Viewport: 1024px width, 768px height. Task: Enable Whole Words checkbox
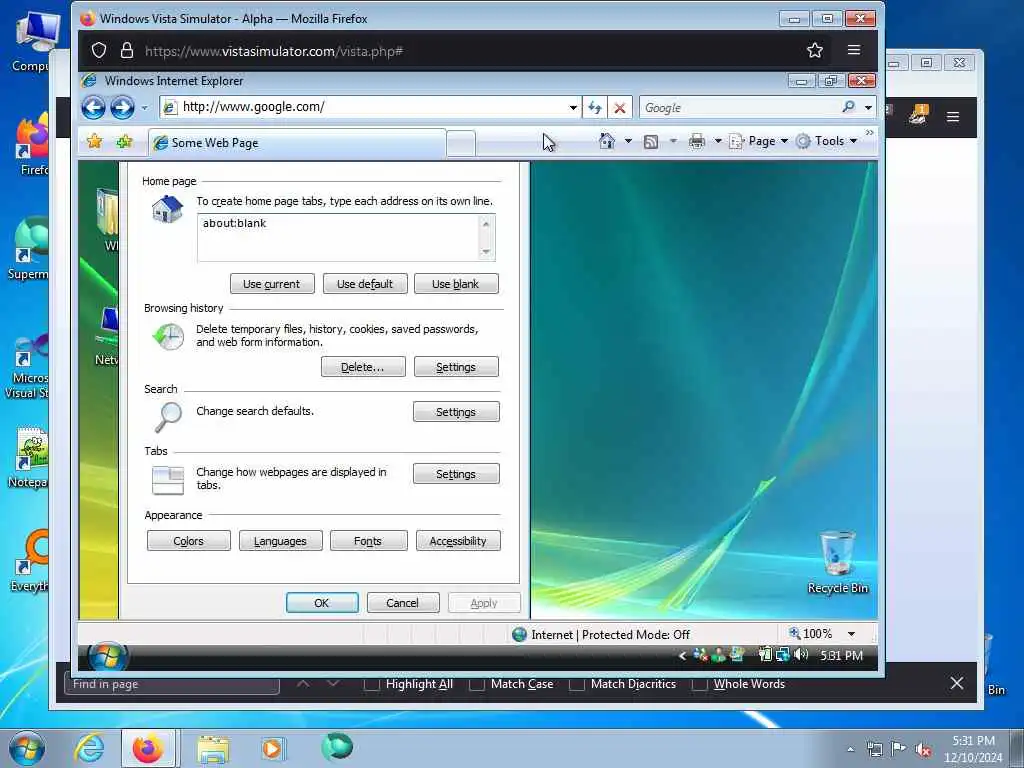(x=699, y=684)
